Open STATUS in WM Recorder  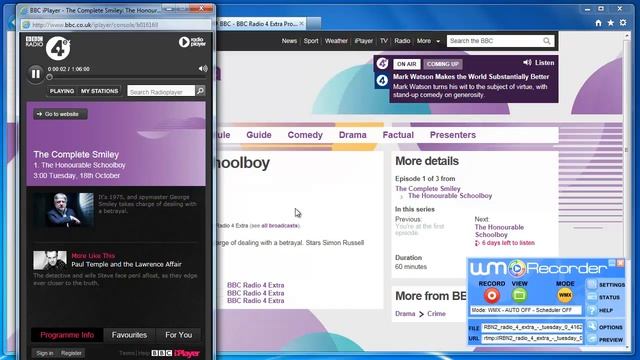pos(604,298)
